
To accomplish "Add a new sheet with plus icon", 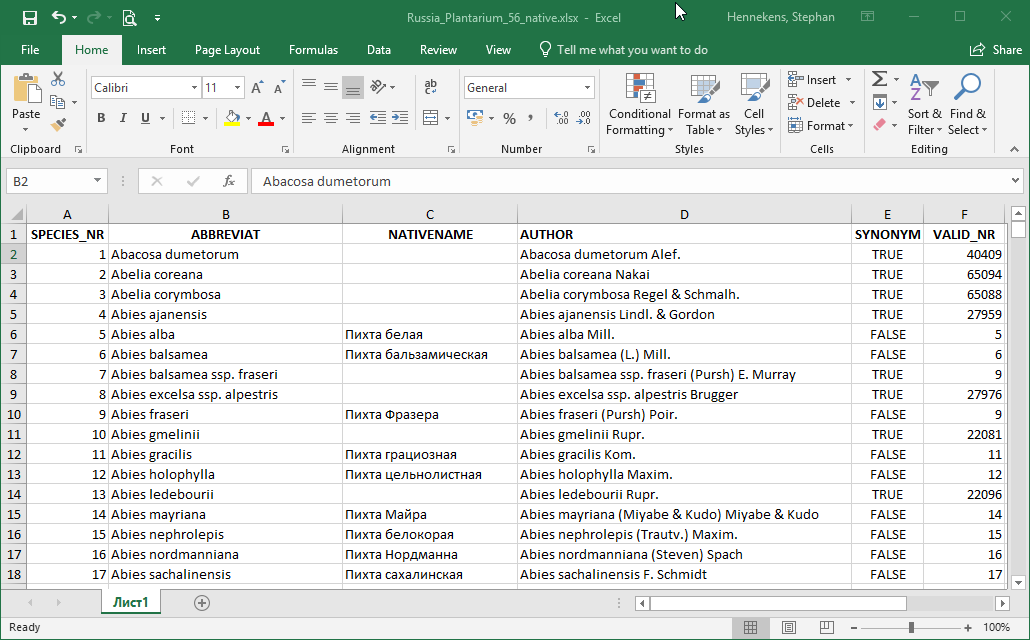I will 202,602.
